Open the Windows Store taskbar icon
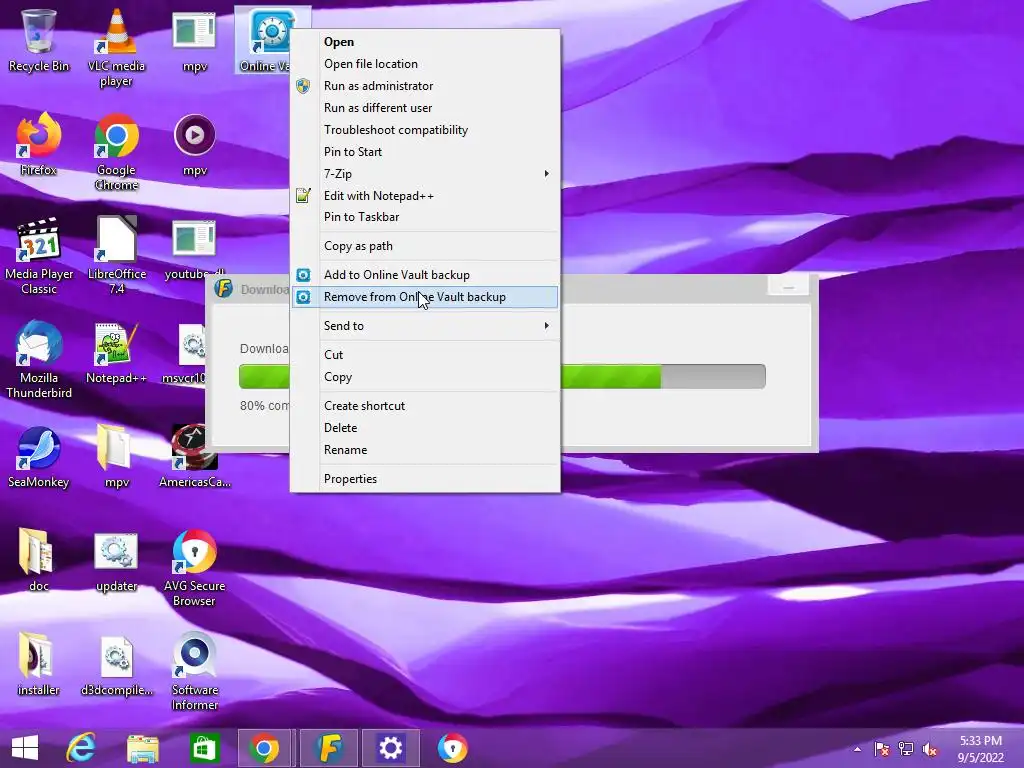The image size is (1024, 768). click(204, 748)
